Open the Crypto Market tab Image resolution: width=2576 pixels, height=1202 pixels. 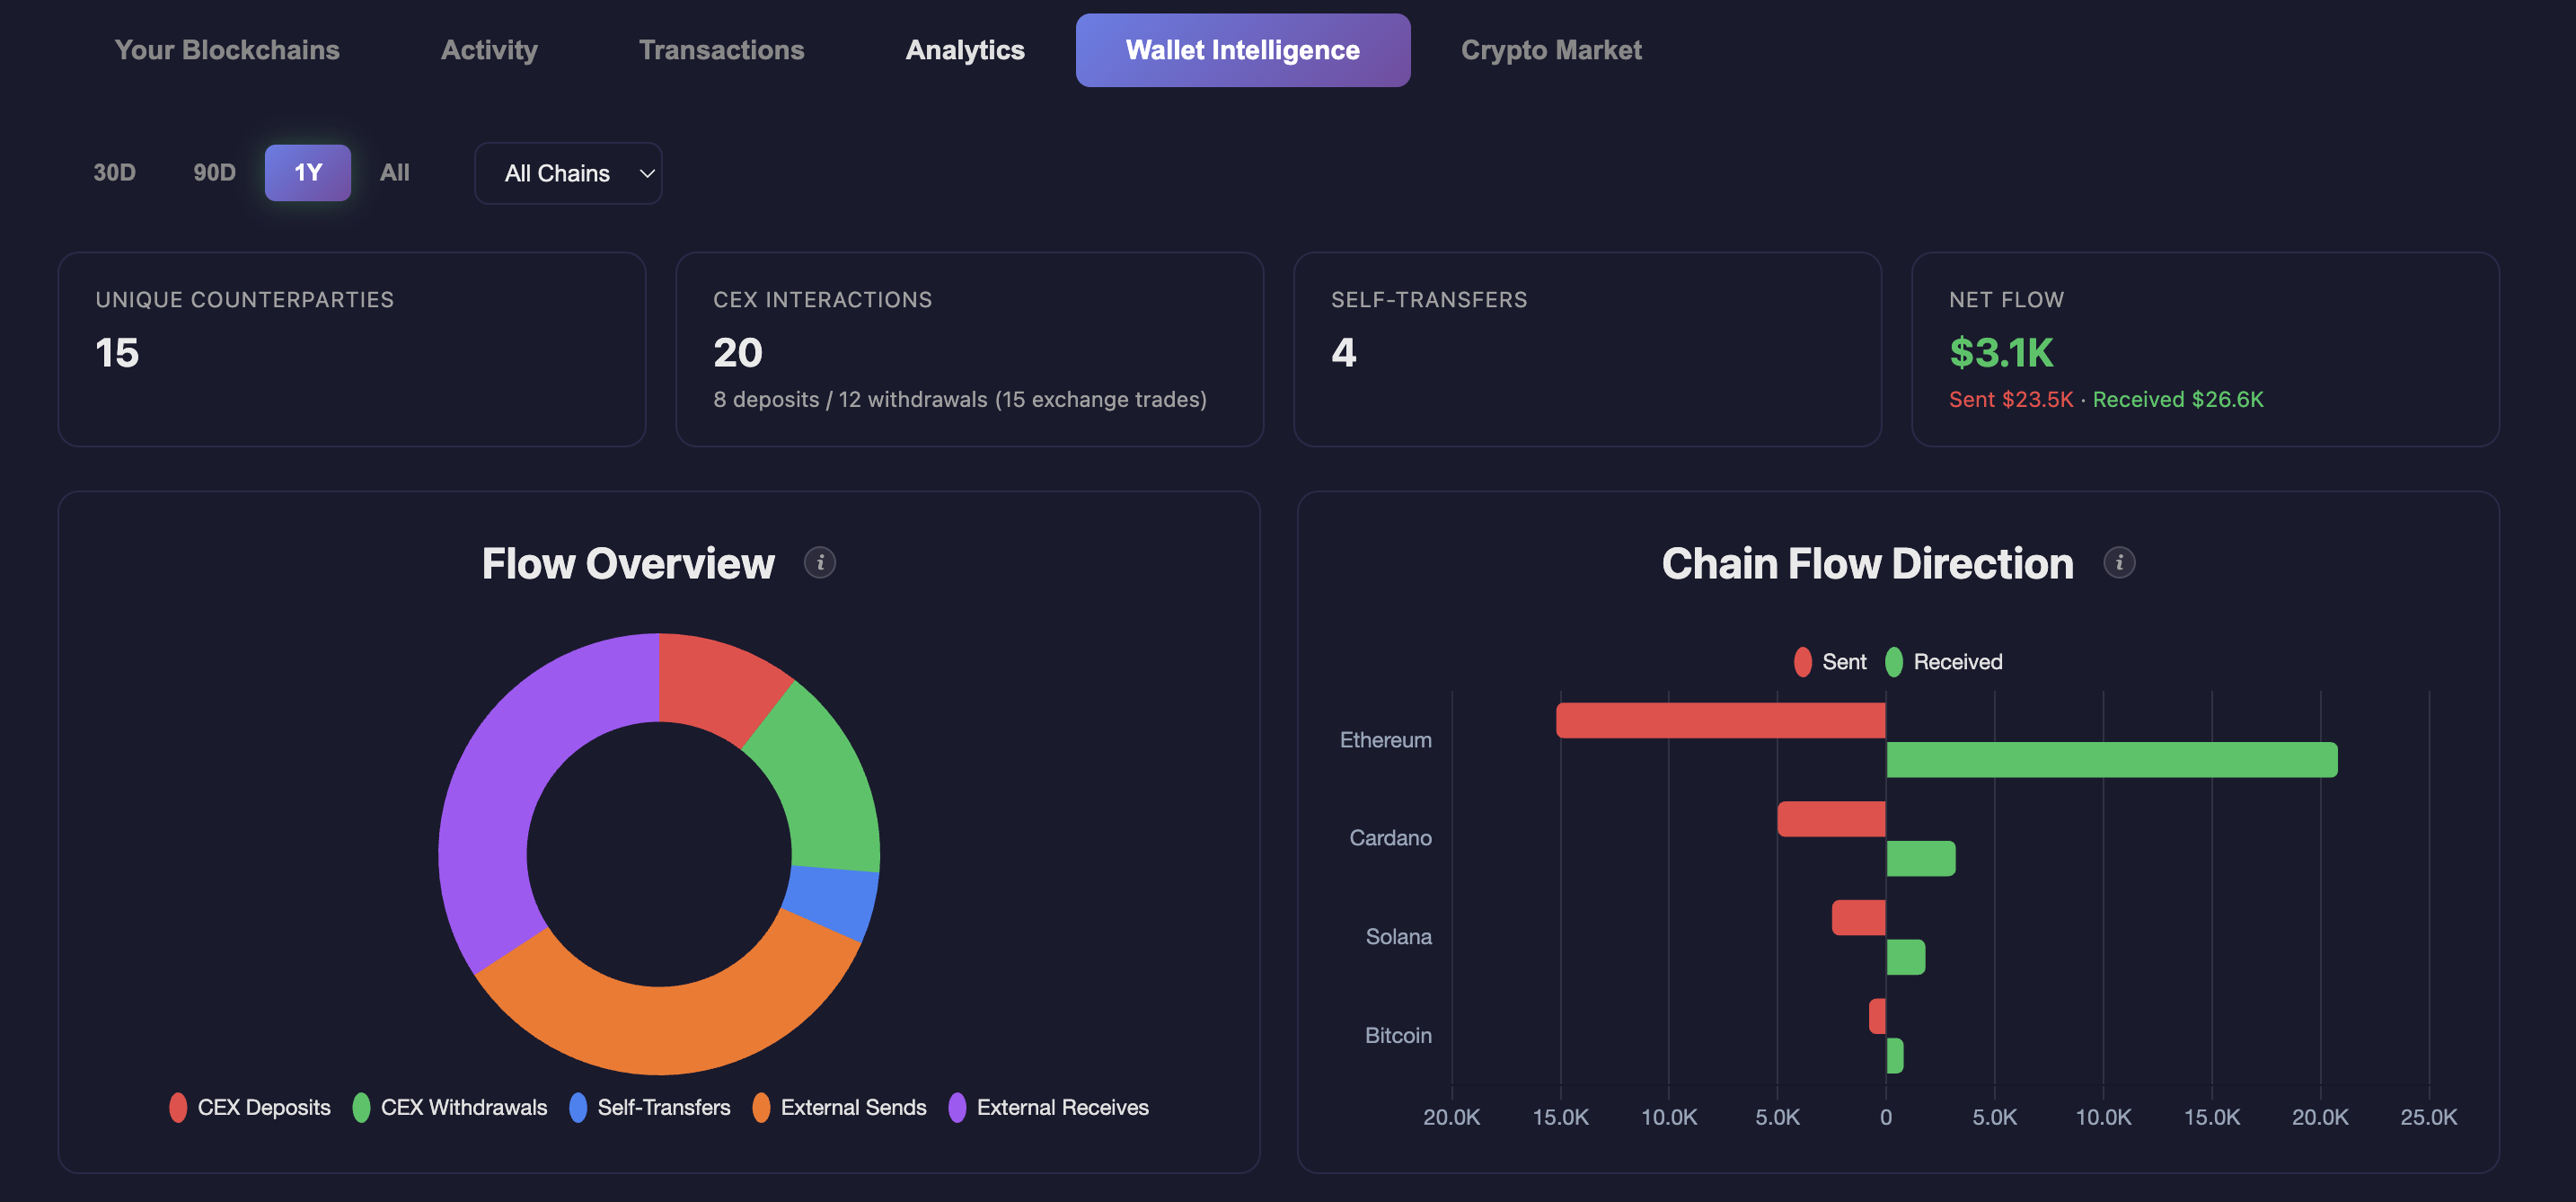point(1551,49)
